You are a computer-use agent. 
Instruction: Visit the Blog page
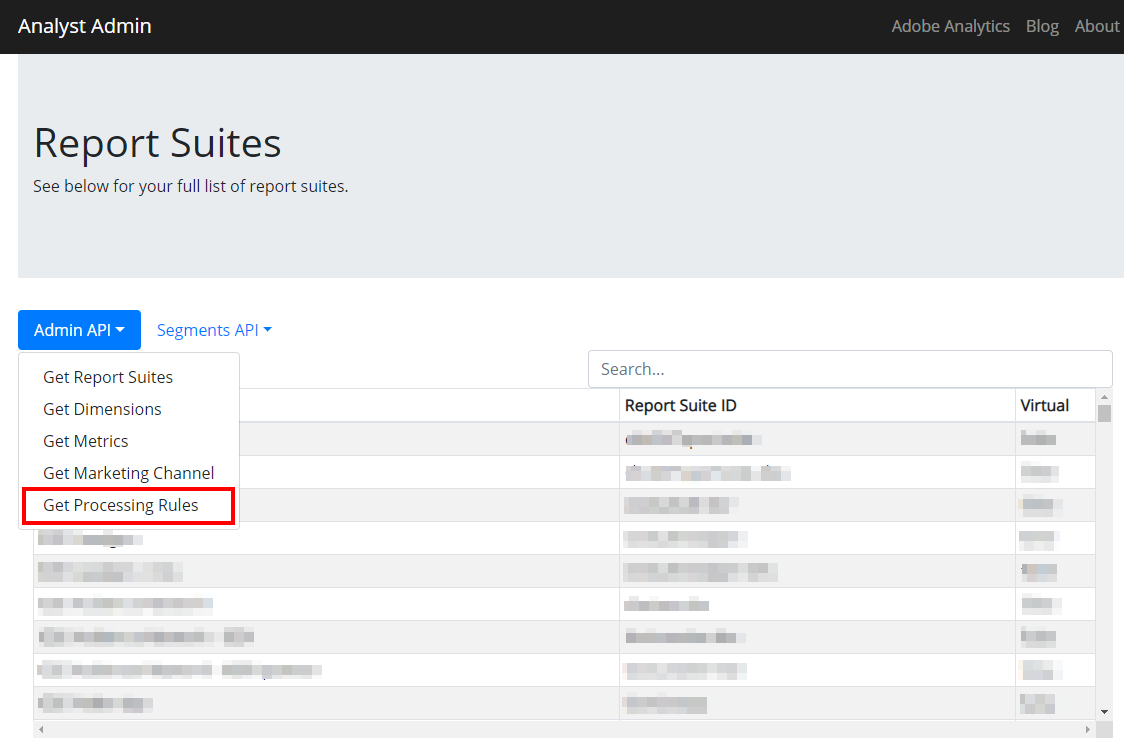click(1042, 26)
